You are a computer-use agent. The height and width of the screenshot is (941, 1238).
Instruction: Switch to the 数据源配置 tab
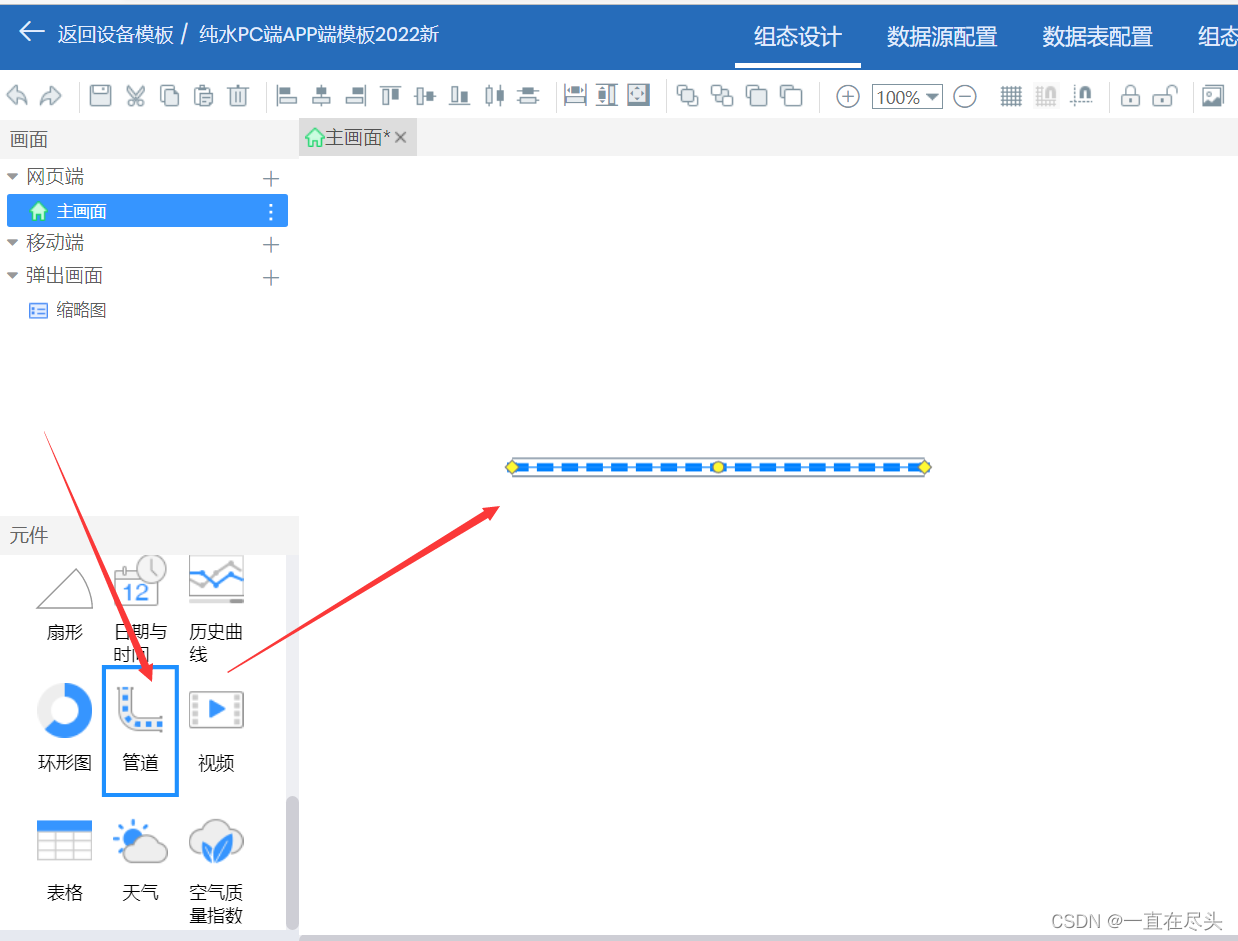pyautogui.click(x=941, y=36)
